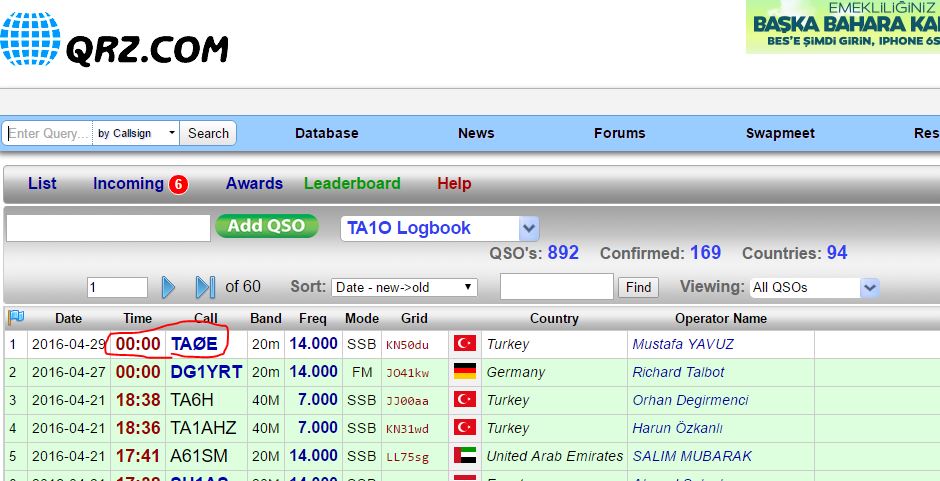The width and height of the screenshot is (940, 481).
Task: Open the TAØE callsign entry
Action: click(x=194, y=344)
